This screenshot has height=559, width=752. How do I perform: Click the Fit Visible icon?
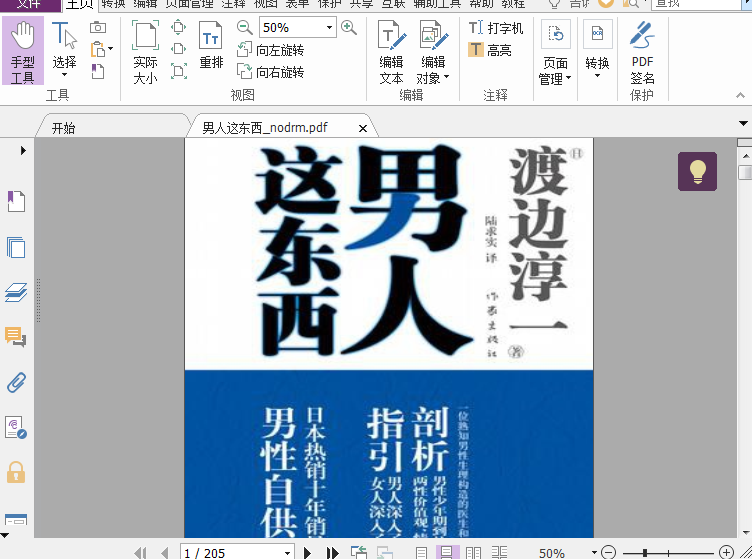pos(178,71)
